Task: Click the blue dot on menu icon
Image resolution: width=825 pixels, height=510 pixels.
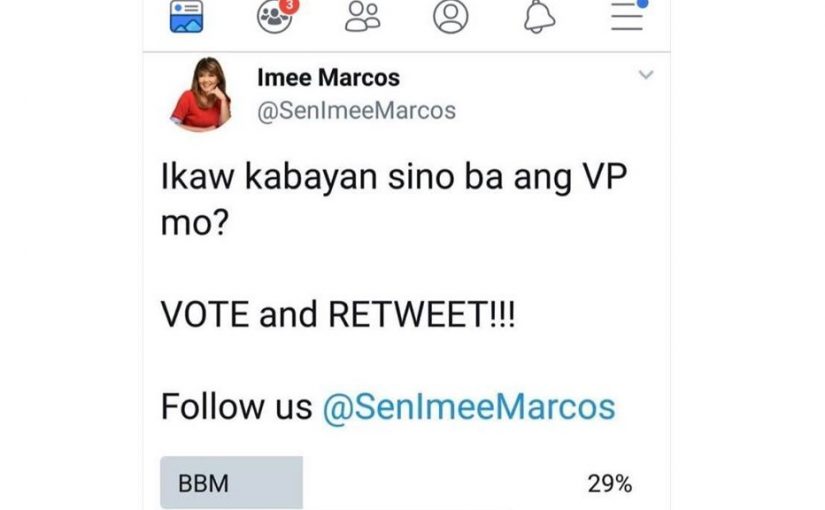Action: coord(642,3)
